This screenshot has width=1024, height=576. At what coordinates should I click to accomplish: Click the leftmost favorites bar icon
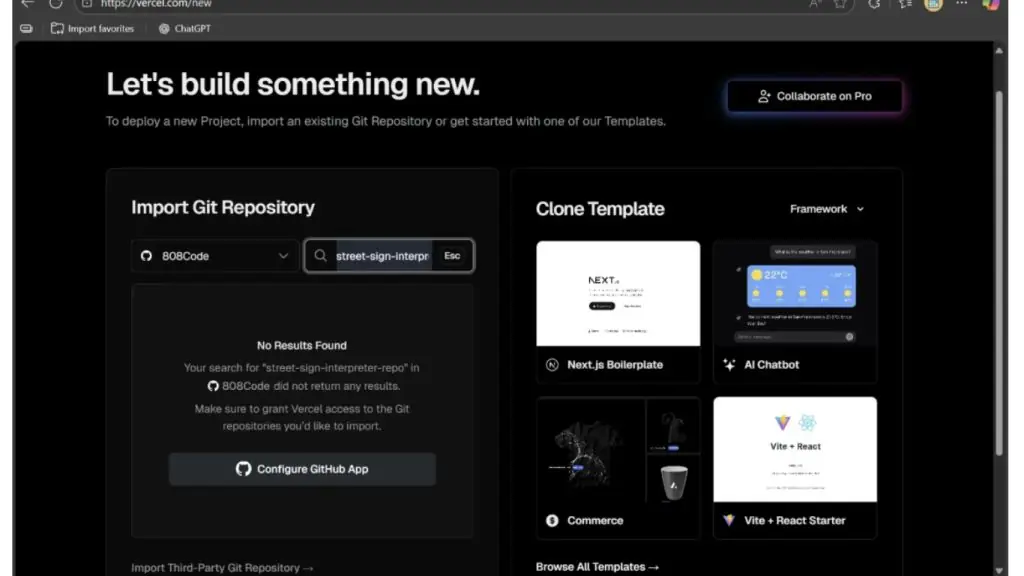click(x=26, y=29)
